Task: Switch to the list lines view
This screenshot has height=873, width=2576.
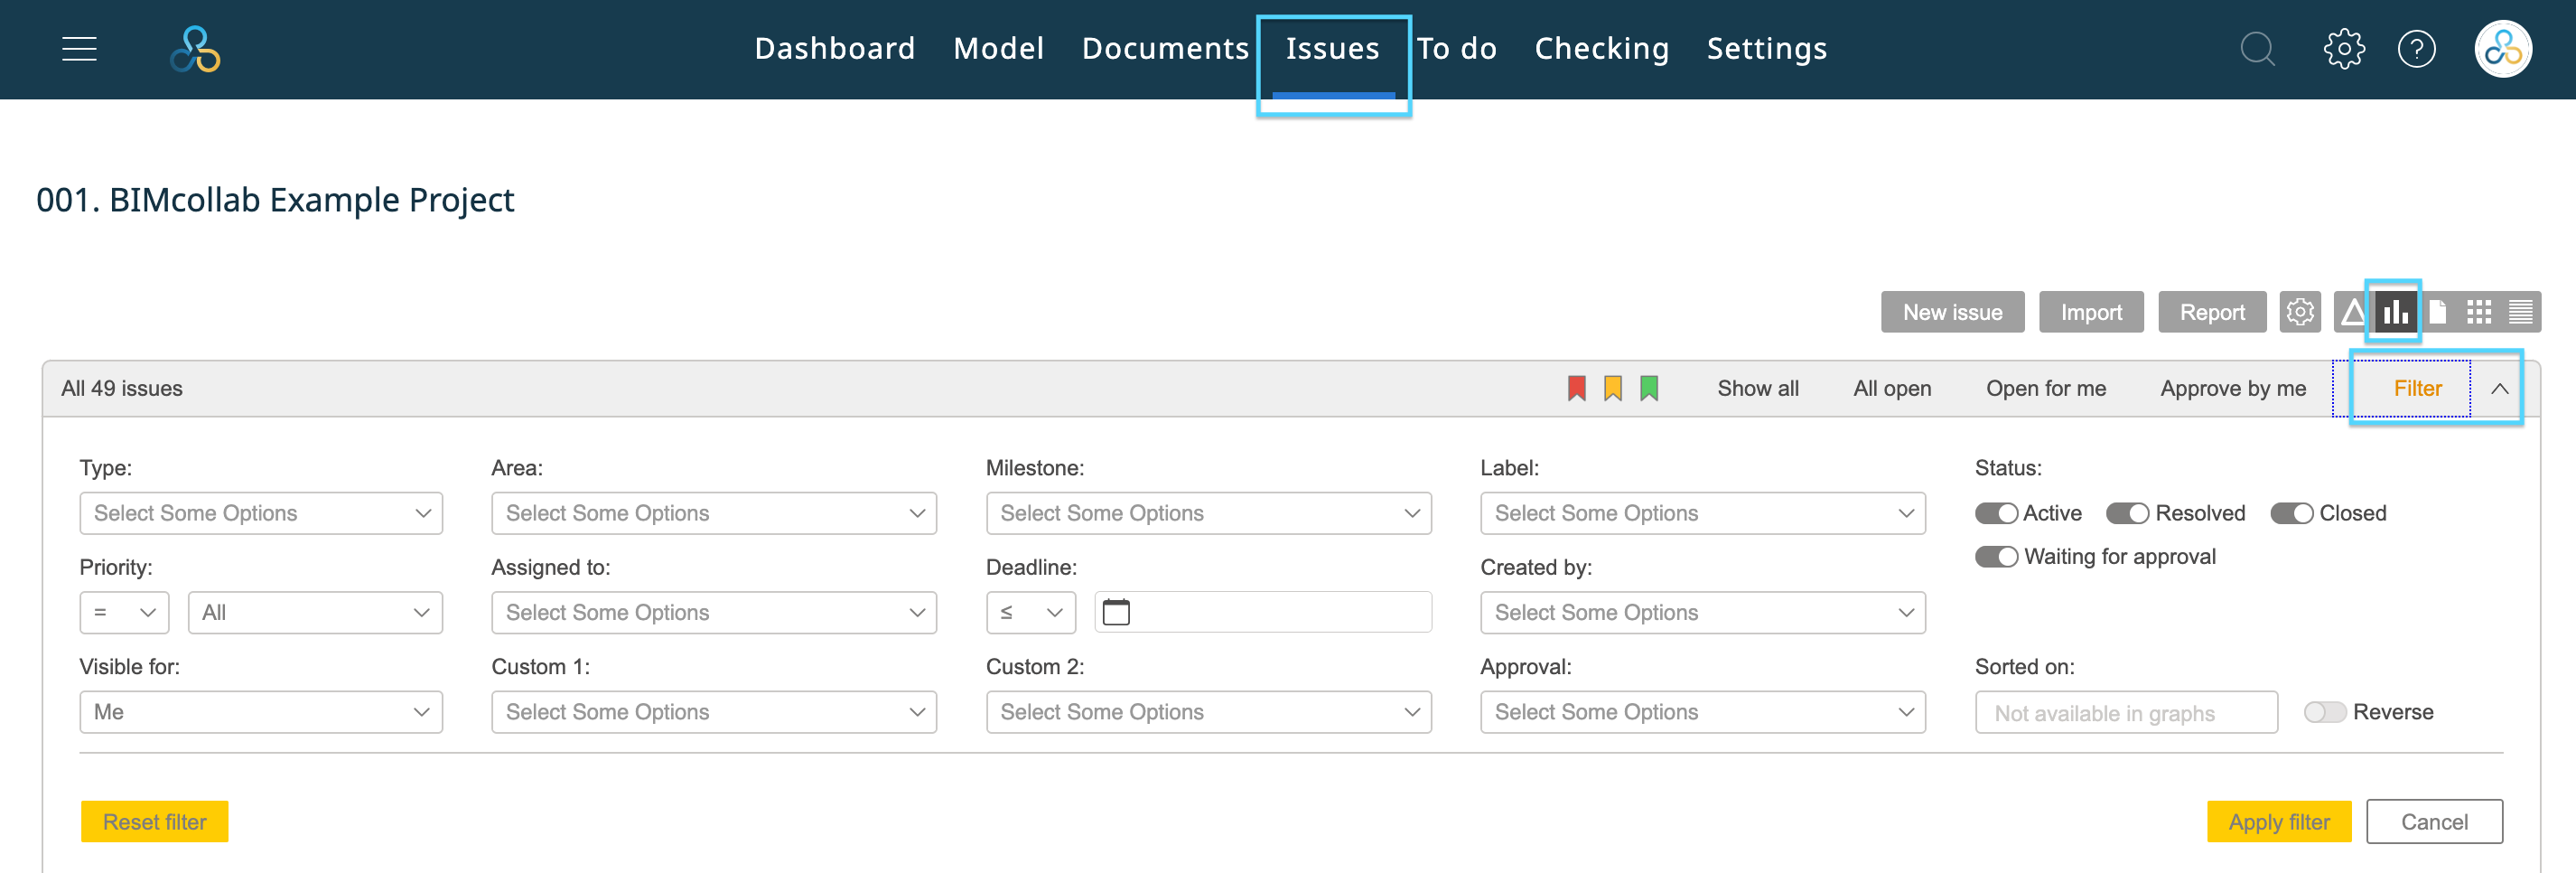Action: [2520, 312]
